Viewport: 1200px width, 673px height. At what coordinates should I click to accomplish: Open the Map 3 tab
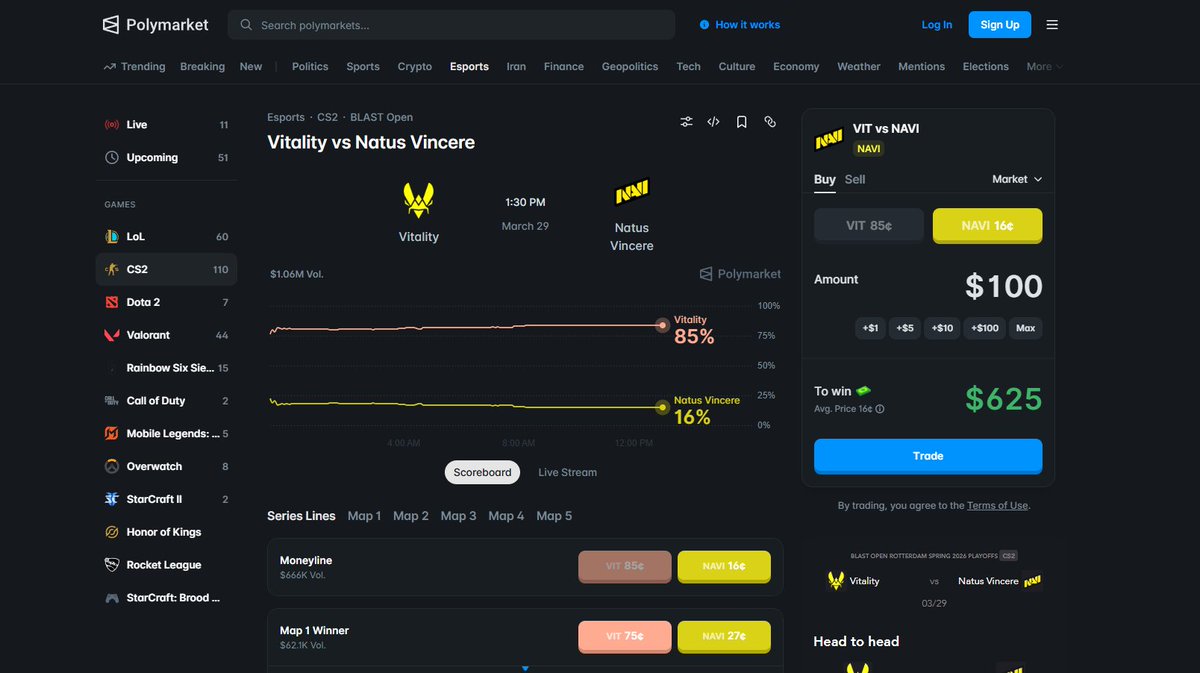pyautogui.click(x=459, y=516)
